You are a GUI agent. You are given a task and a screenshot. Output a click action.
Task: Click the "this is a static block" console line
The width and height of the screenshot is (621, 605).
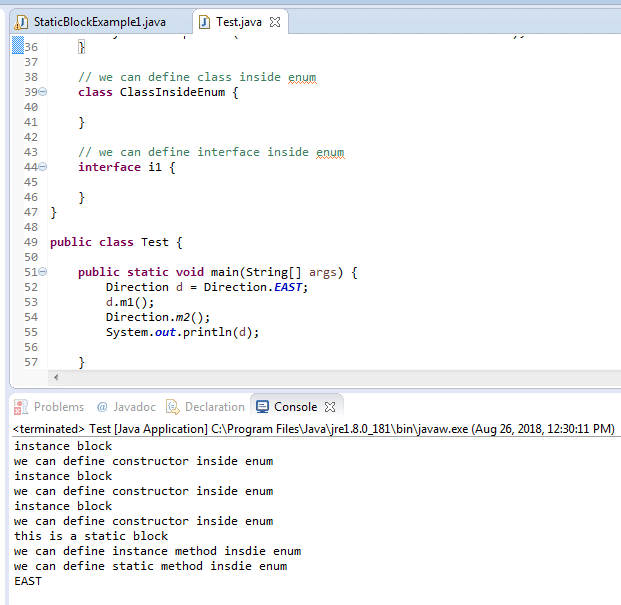[x=91, y=536]
